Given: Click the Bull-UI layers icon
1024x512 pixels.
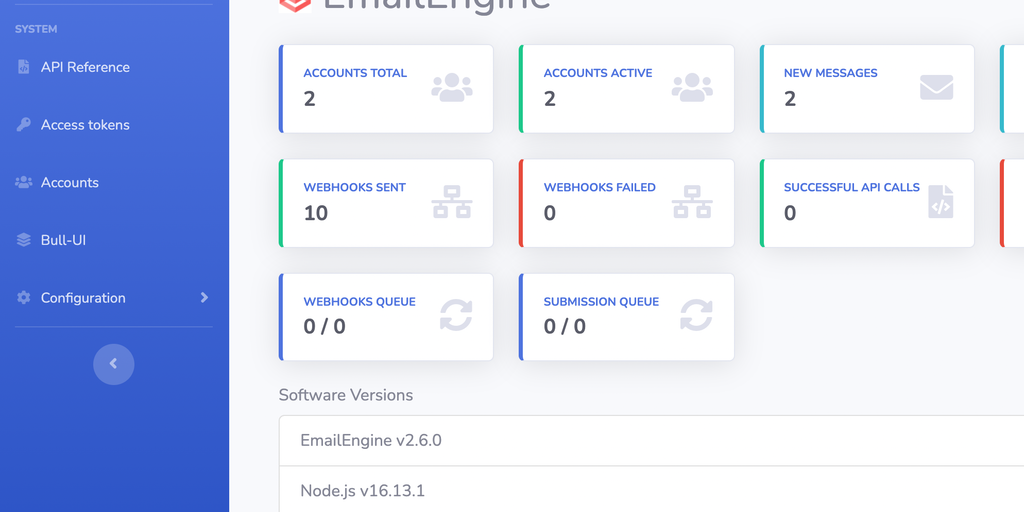Looking at the screenshot, I should coord(24,240).
